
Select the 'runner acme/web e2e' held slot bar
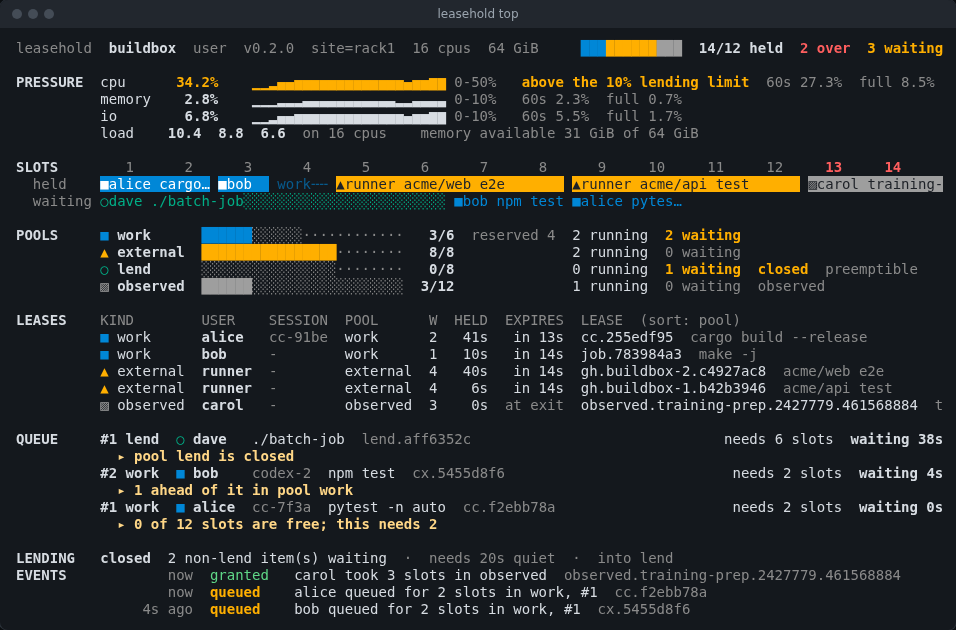click(450, 184)
